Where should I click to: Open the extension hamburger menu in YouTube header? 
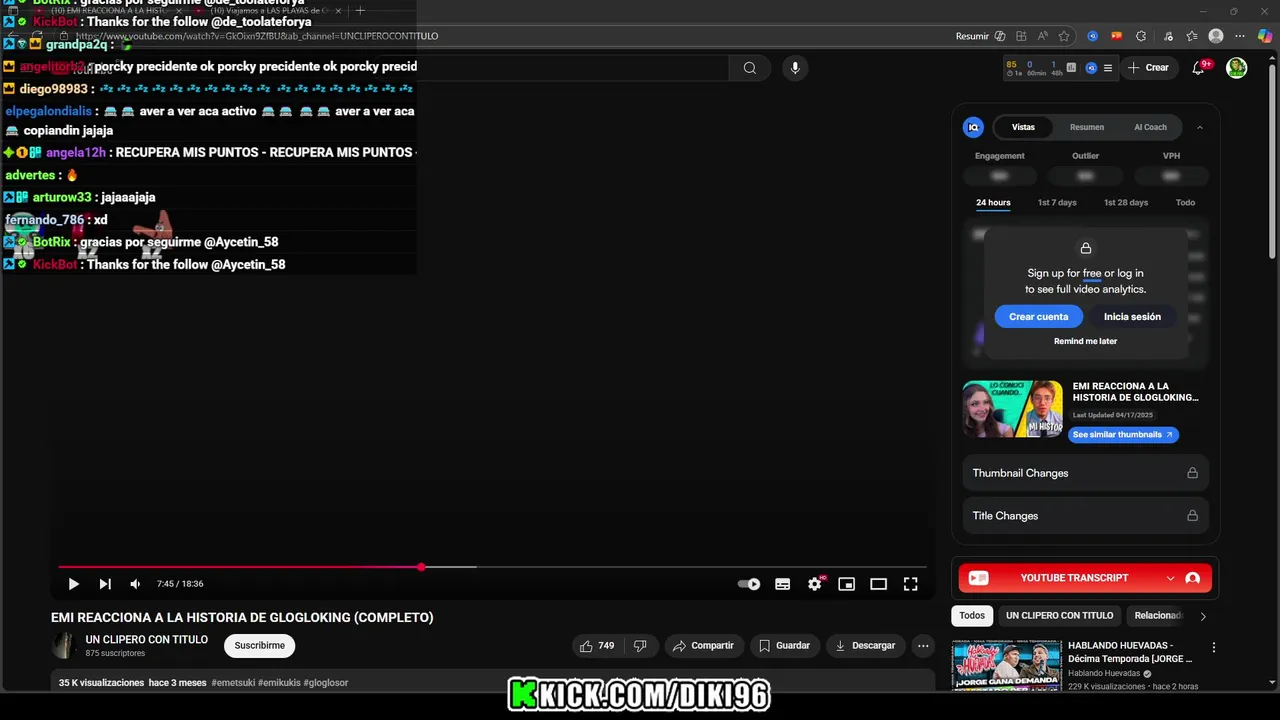pos(1107,68)
